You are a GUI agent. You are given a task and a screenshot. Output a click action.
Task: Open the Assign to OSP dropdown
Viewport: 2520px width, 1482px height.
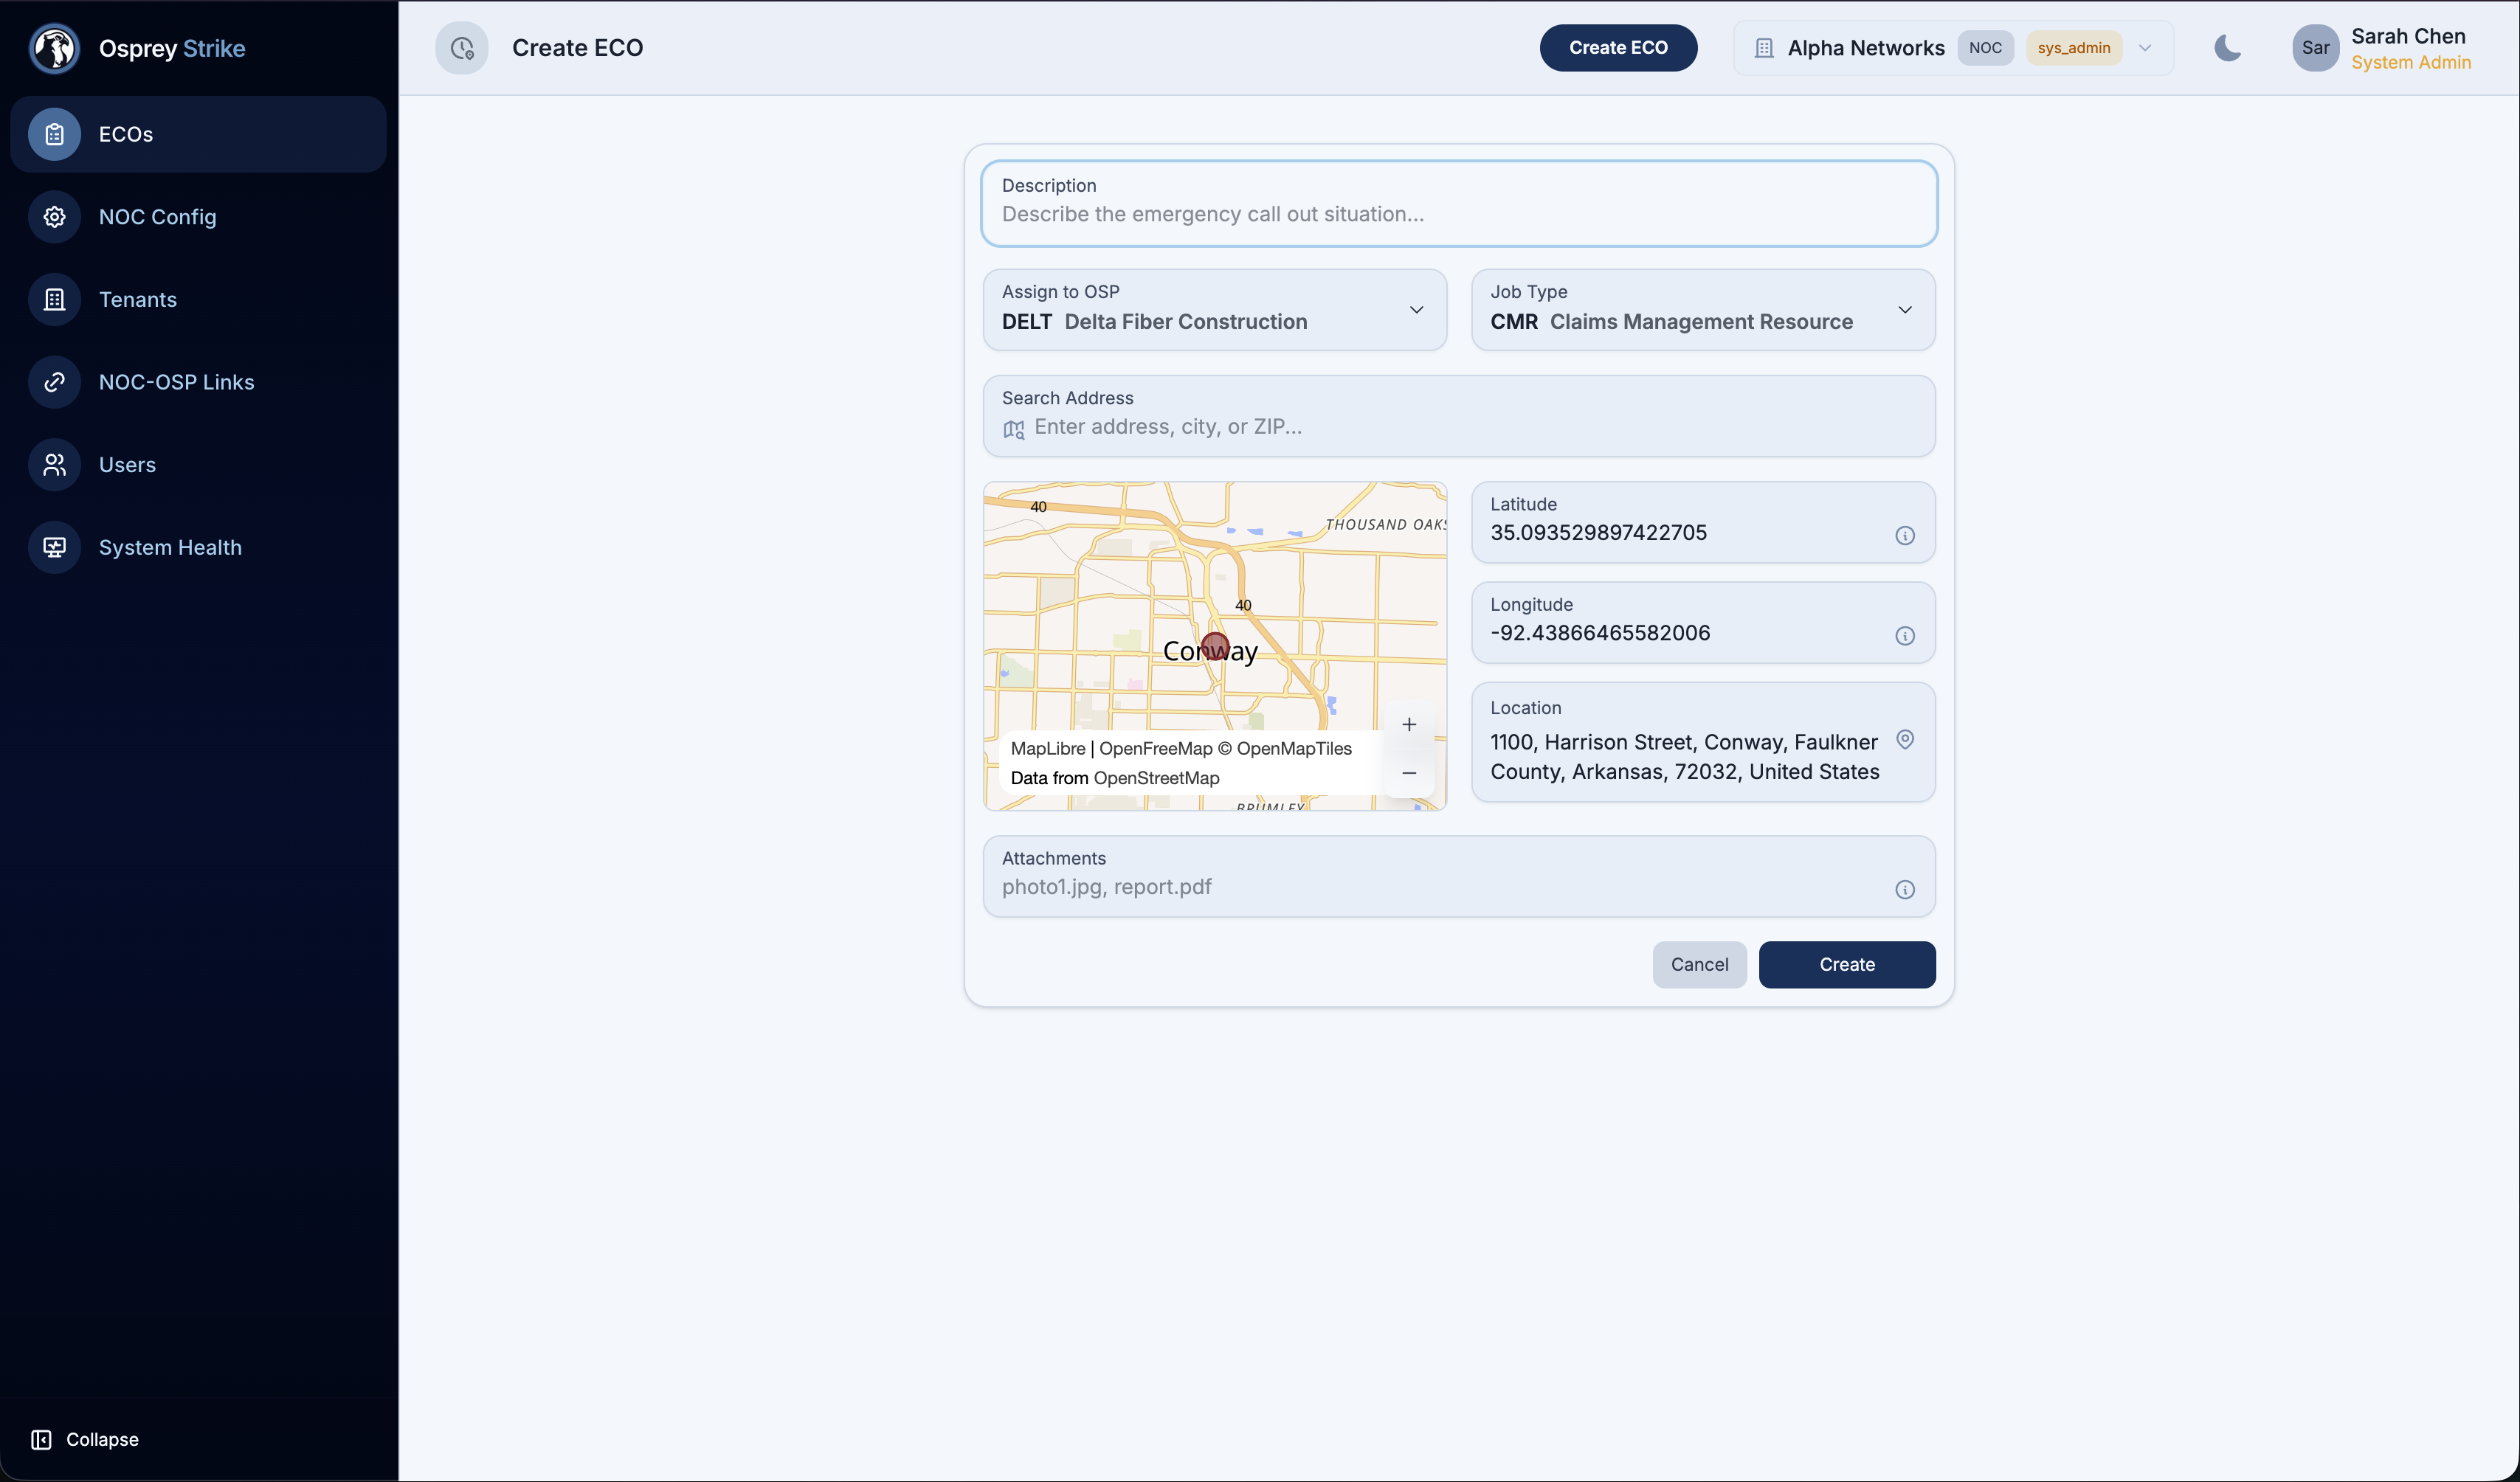1214,310
